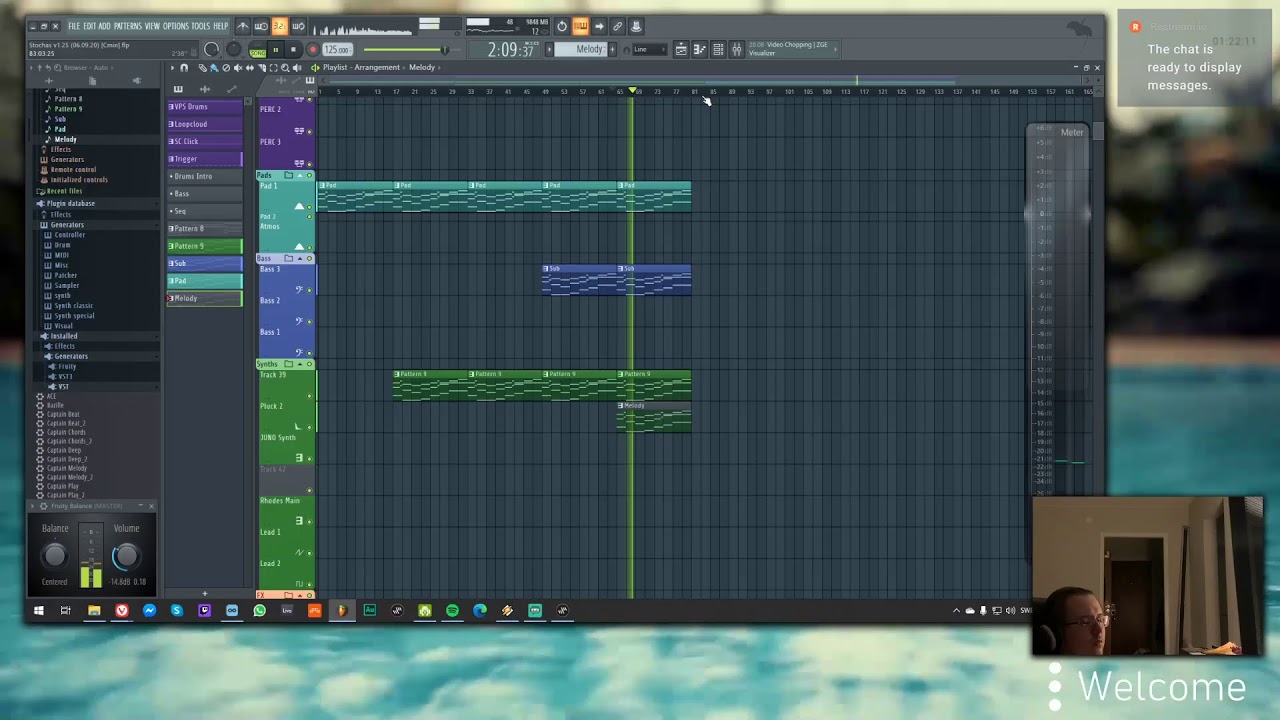Viewport: 1280px width, 720px height.
Task: Select the Delete tool in playlist toolbar
Action: (226, 68)
